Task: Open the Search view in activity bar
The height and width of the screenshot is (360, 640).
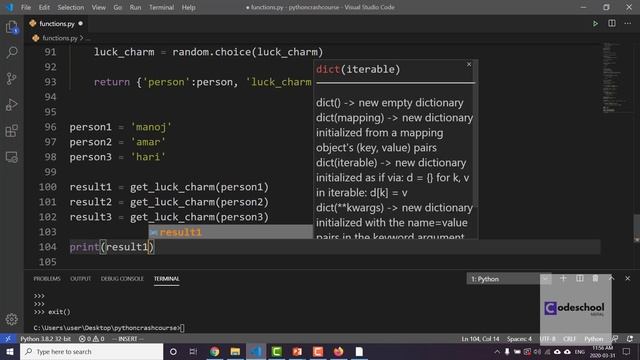Action: [x=12, y=52]
